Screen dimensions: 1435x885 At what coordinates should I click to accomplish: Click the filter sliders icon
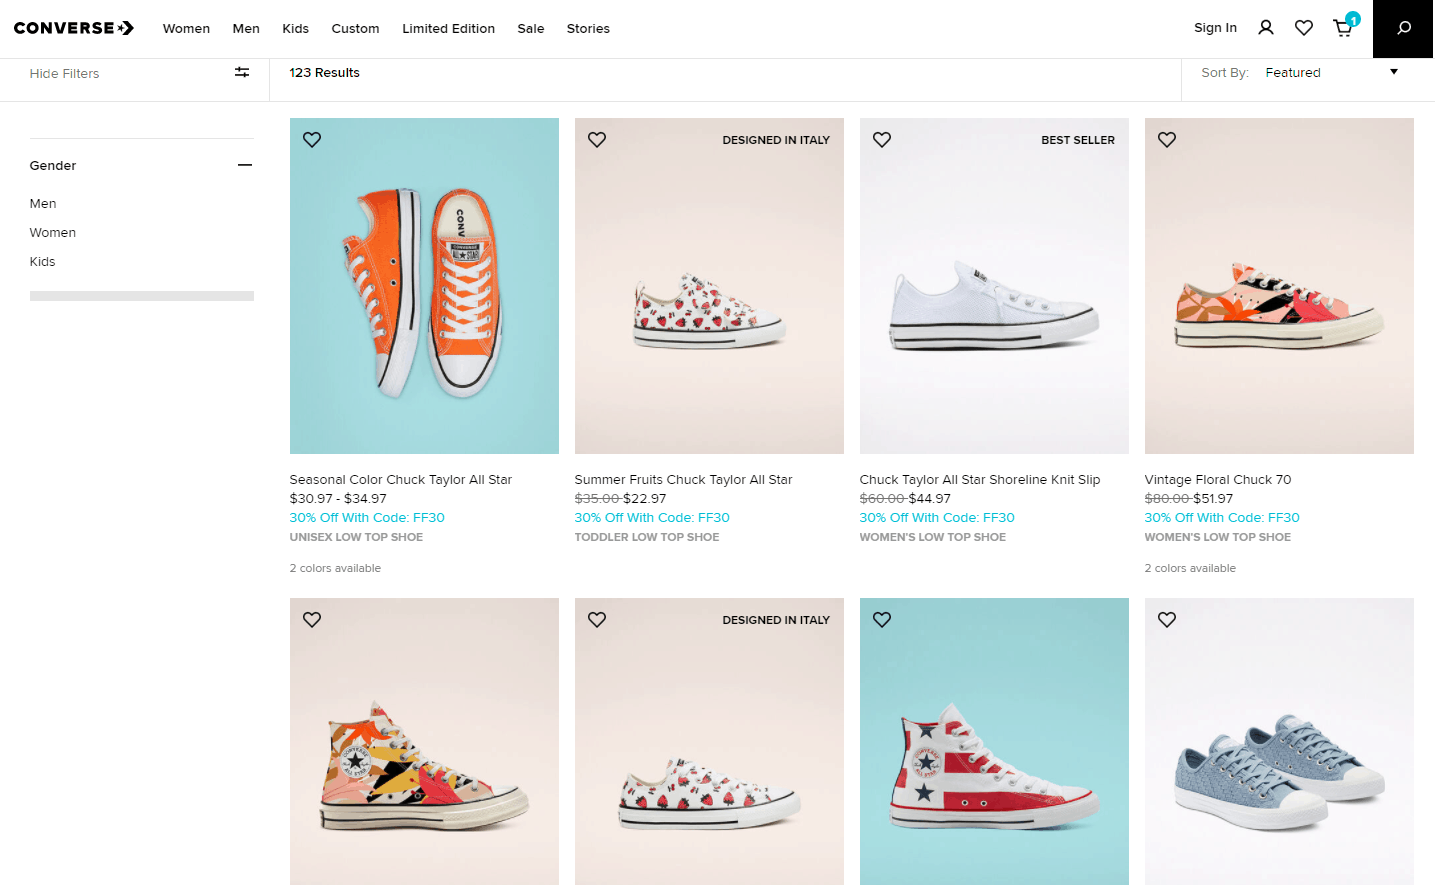click(x=242, y=72)
